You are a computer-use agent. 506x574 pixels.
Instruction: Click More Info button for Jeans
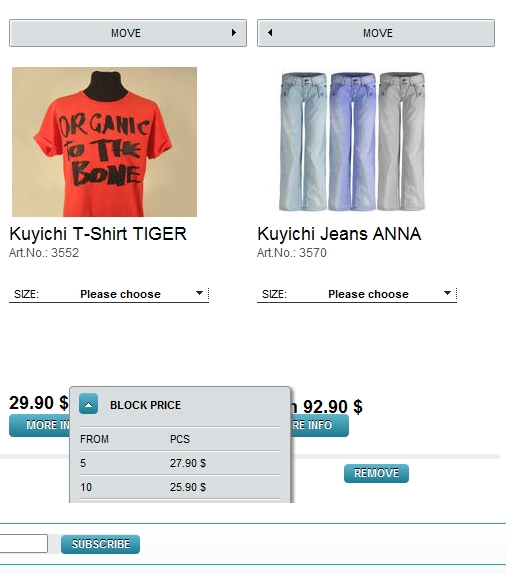(320, 425)
